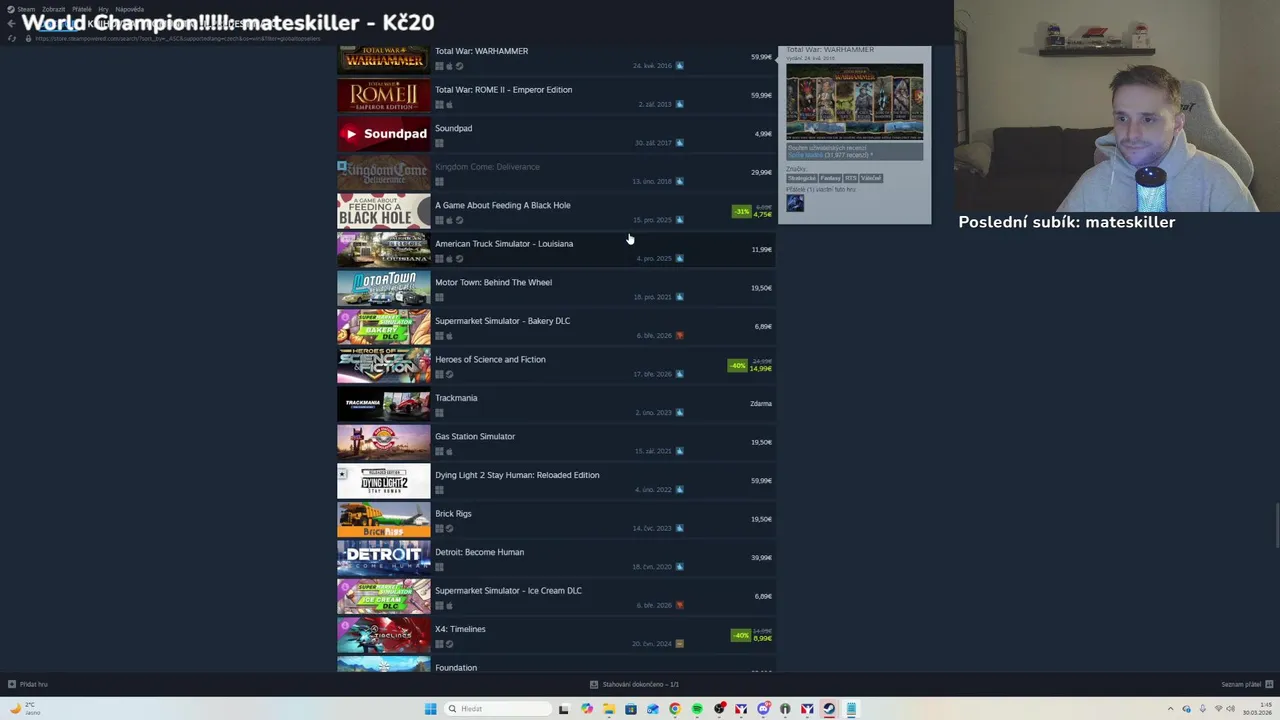Image resolution: width=1280 pixels, height=720 pixels.
Task: Open the Hry menu
Action: [x=103, y=9]
